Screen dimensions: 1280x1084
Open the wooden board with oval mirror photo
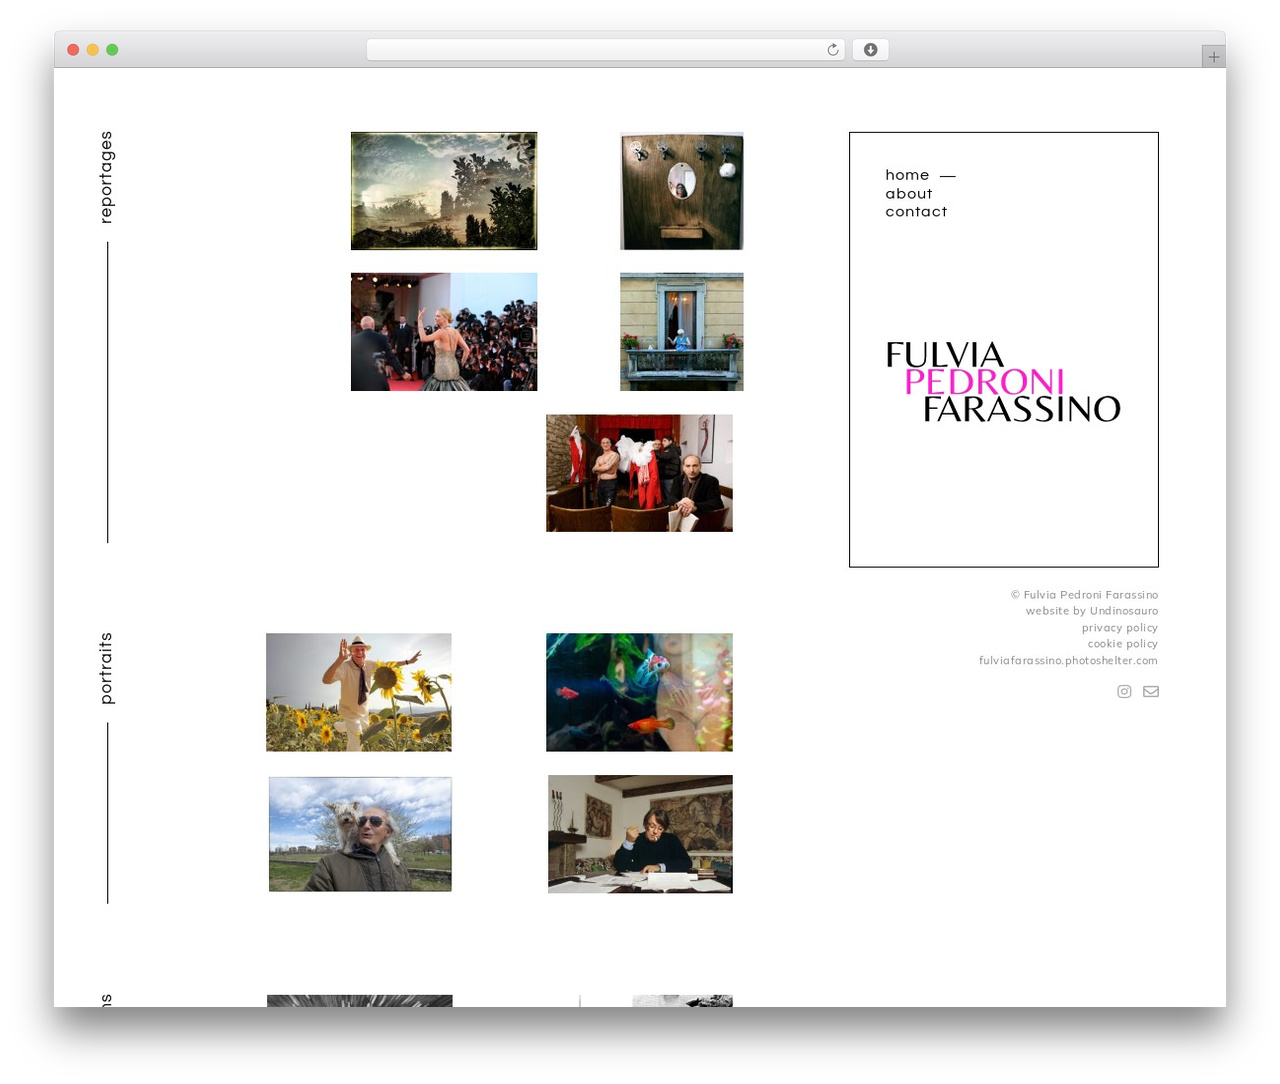(682, 191)
